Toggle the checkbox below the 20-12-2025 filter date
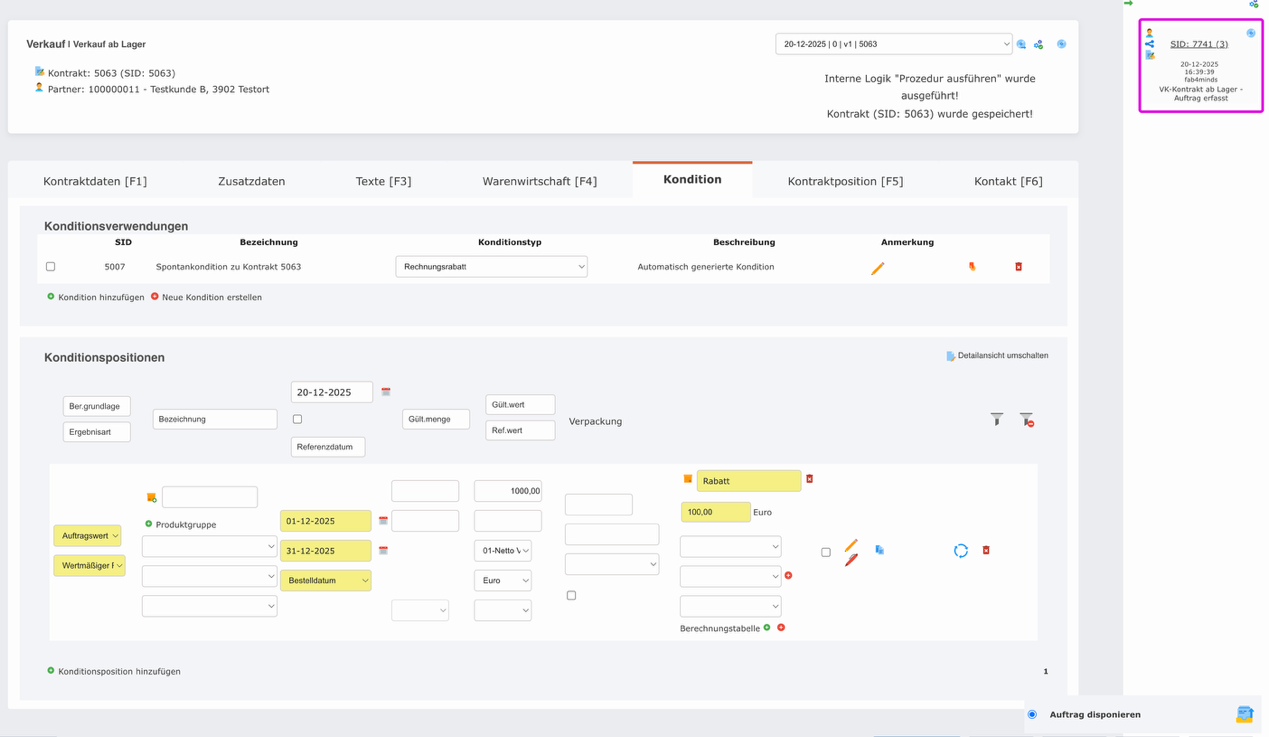Viewport: 1269px width, 737px height. click(297, 419)
